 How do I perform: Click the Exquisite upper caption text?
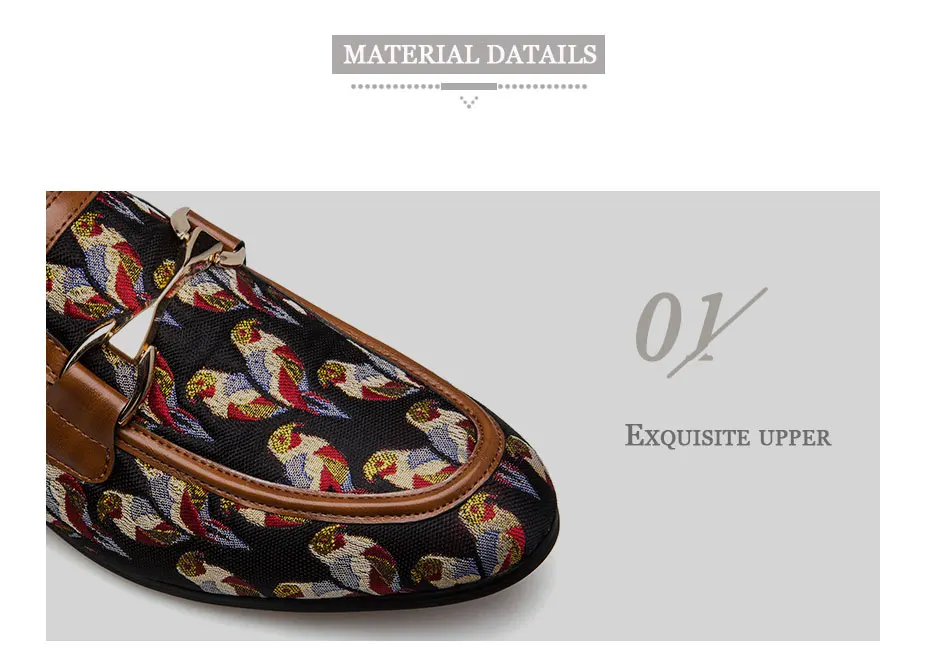pos(728,436)
